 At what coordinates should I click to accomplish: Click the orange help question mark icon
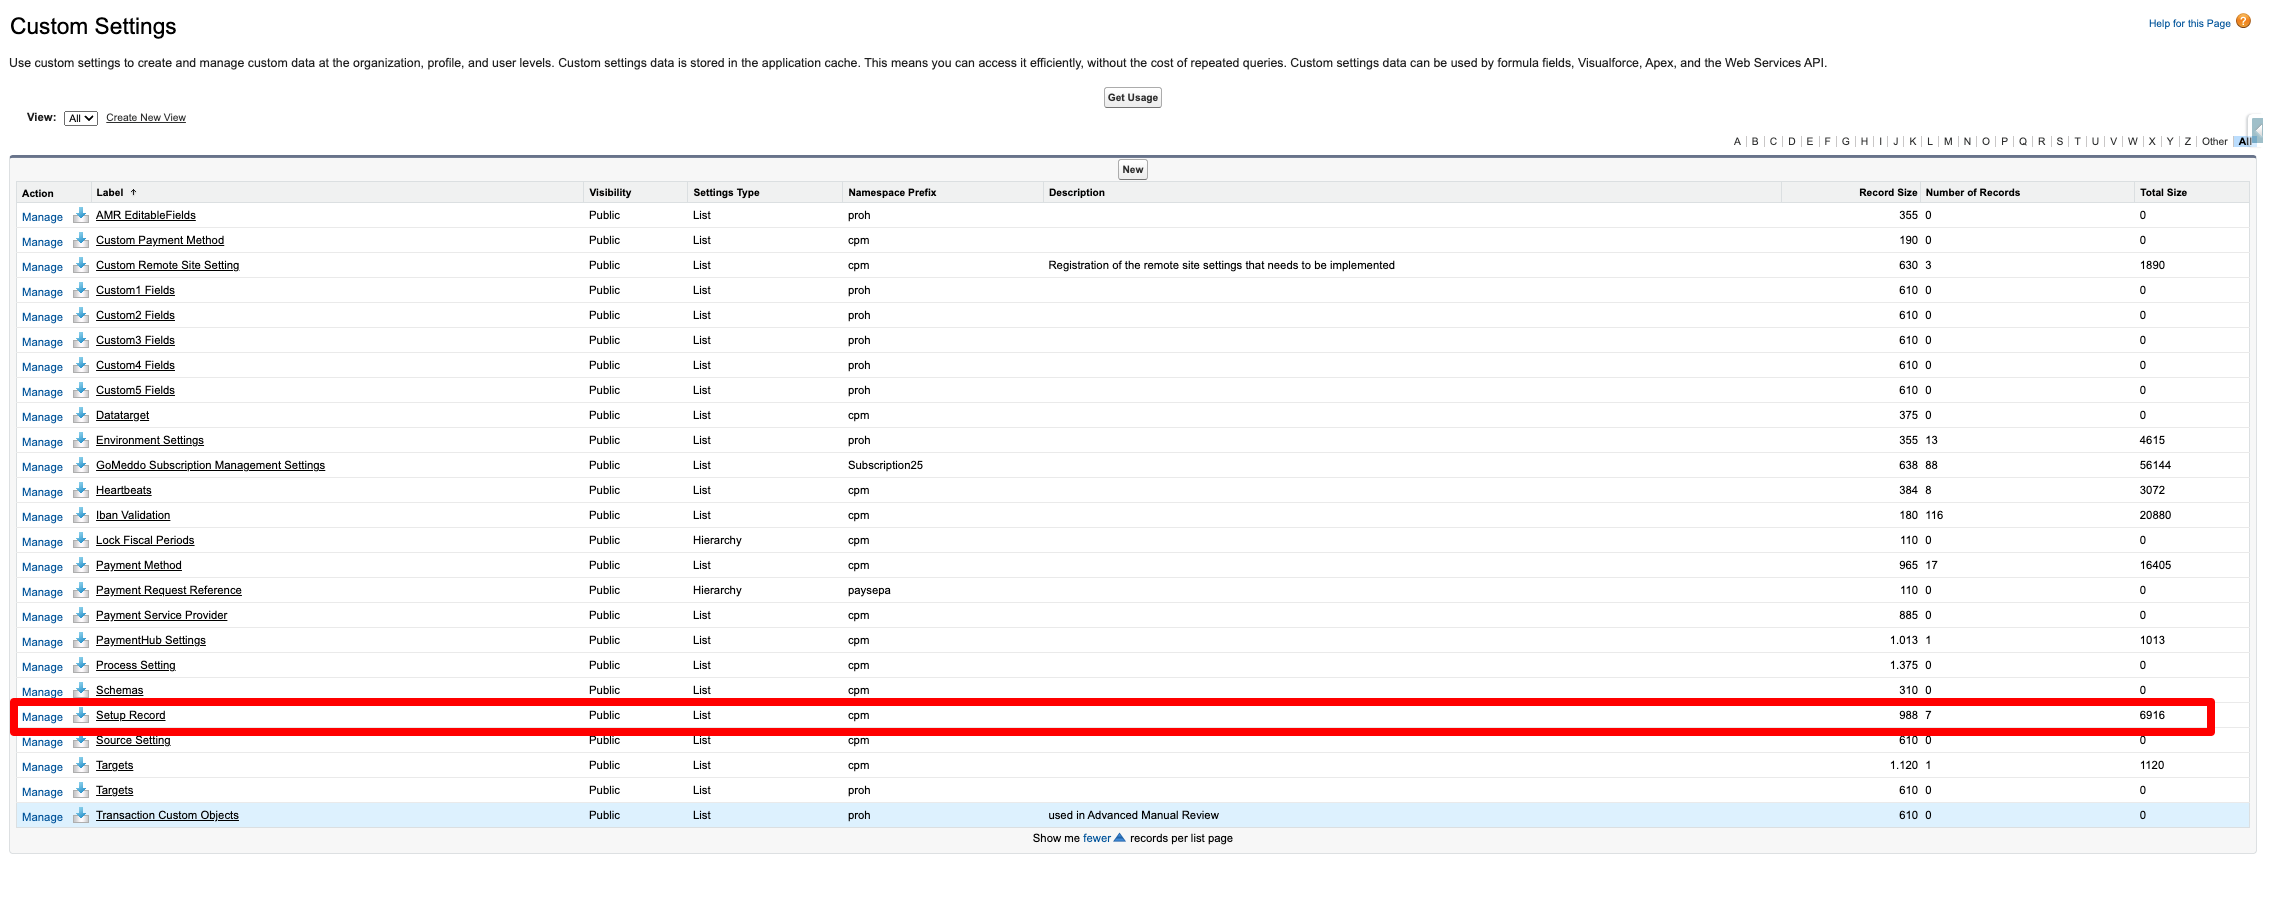tap(2243, 22)
